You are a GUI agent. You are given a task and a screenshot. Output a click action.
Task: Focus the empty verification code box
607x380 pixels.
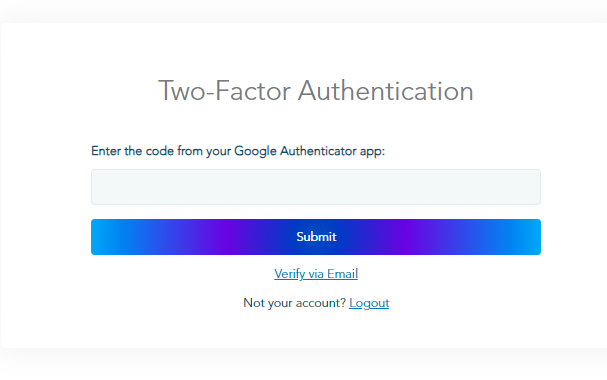(316, 187)
